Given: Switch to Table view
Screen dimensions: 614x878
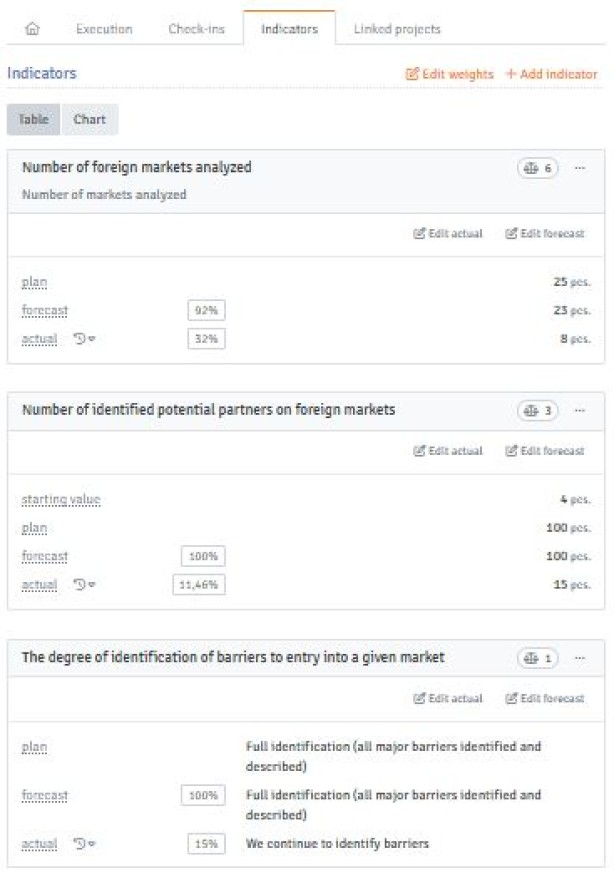Looking at the screenshot, I should (34, 120).
